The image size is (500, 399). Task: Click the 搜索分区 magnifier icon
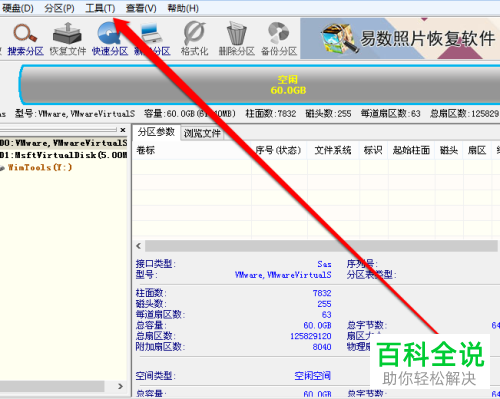[25, 33]
